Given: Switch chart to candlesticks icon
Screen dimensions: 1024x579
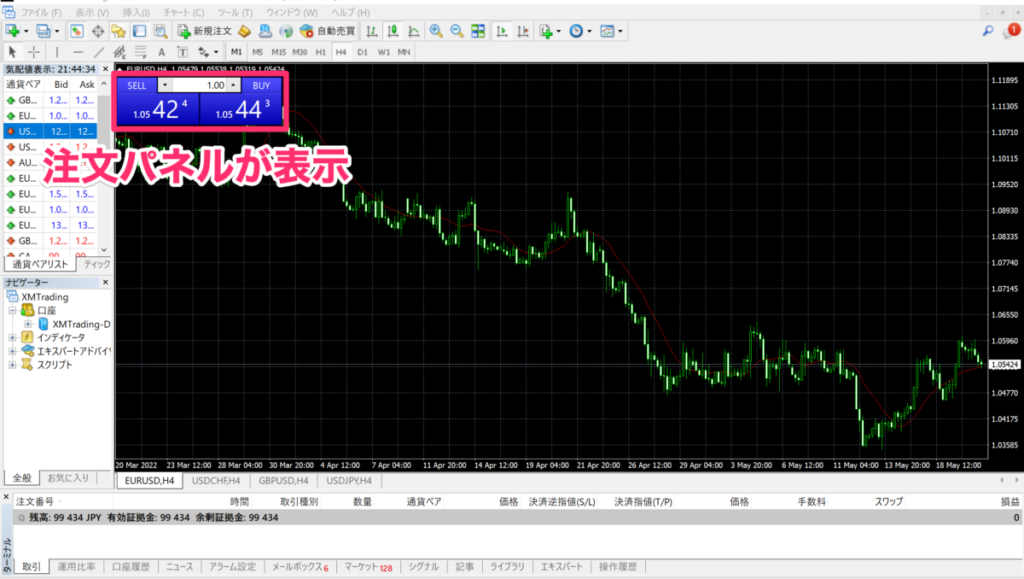Looking at the screenshot, I should [x=392, y=31].
